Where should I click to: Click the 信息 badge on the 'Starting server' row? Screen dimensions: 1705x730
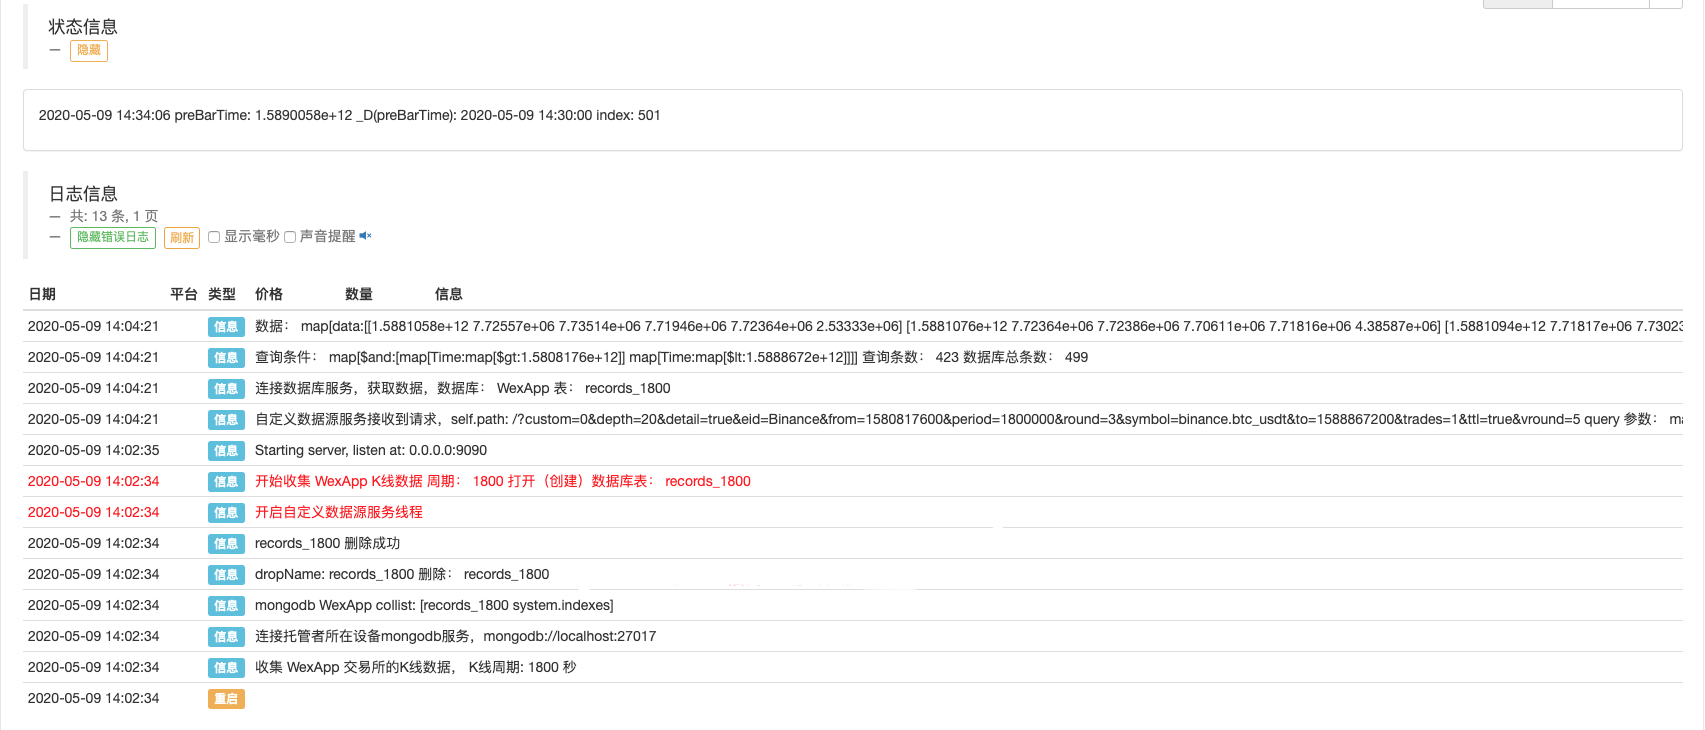pyautogui.click(x=226, y=451)
